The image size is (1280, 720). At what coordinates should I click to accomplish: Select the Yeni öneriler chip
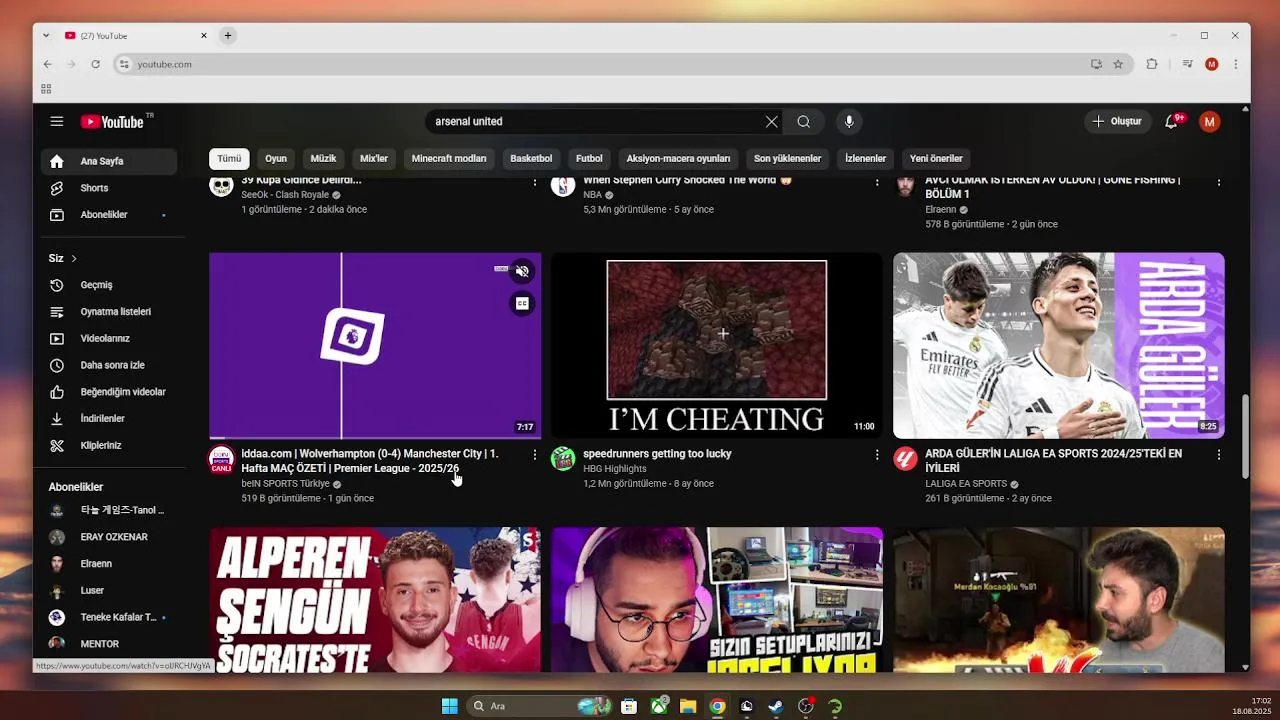point(936,158)
